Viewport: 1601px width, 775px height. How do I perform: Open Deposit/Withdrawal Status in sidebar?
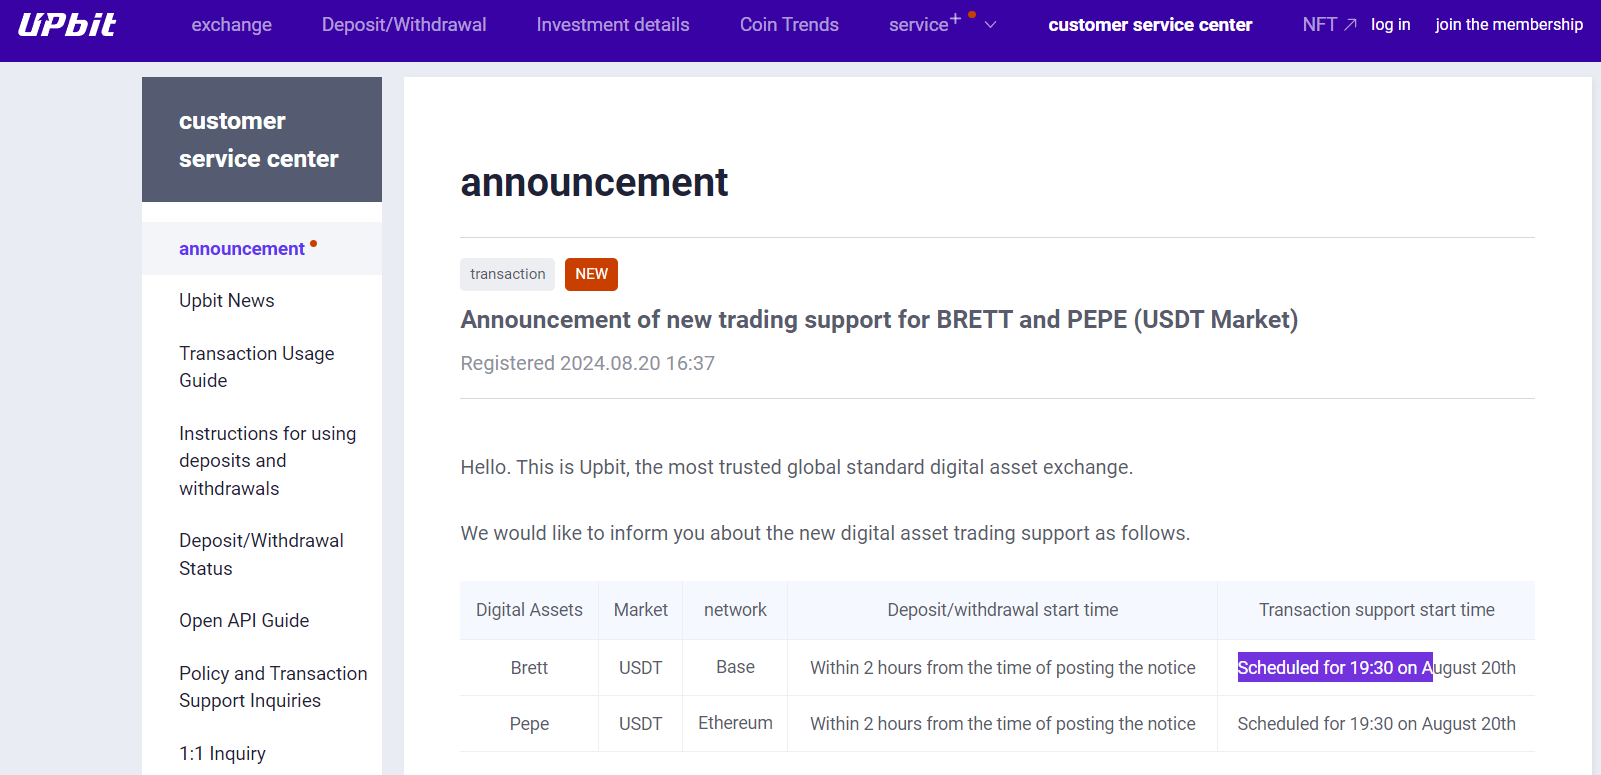pos(261,554)
